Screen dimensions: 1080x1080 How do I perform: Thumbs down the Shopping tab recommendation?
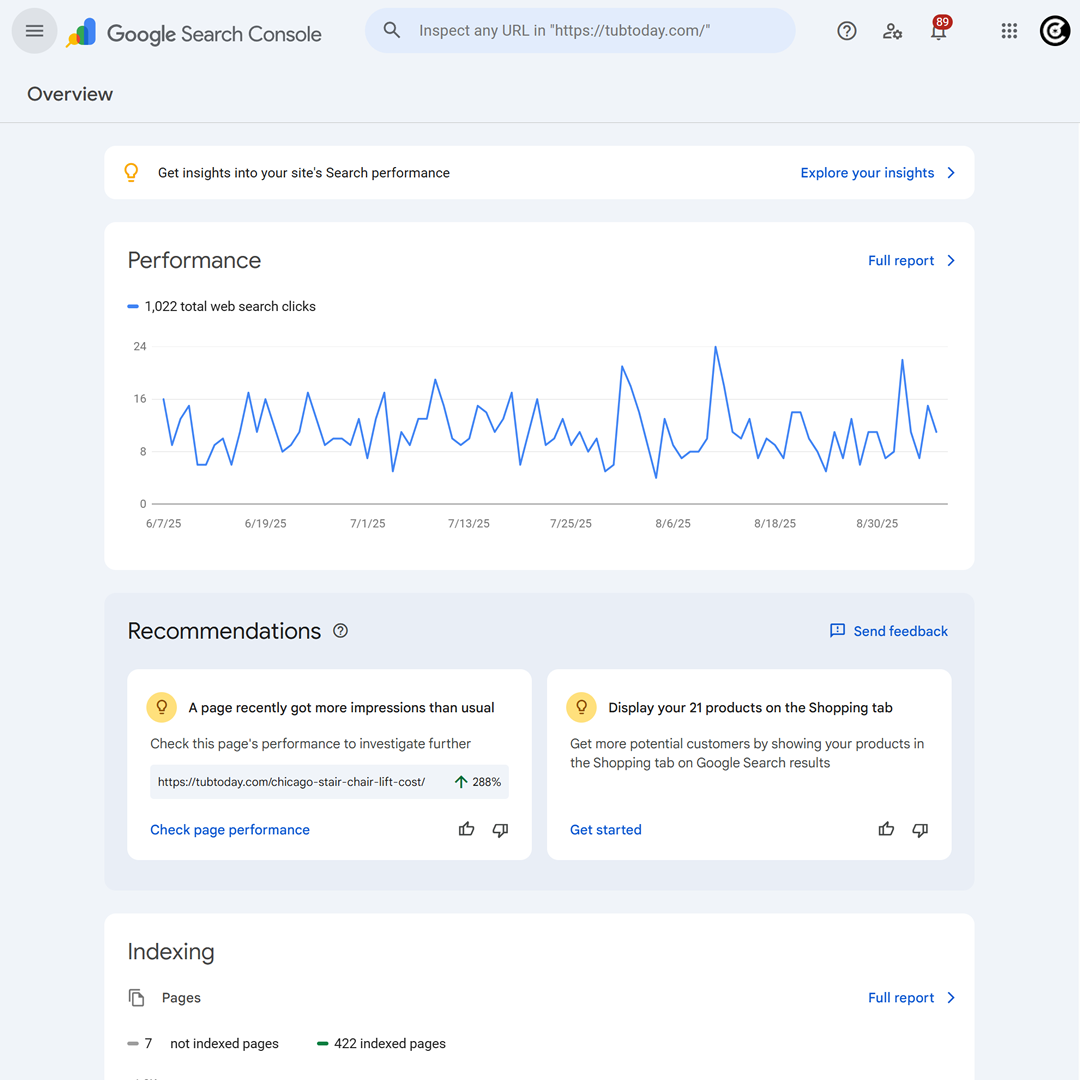point(921,829)
